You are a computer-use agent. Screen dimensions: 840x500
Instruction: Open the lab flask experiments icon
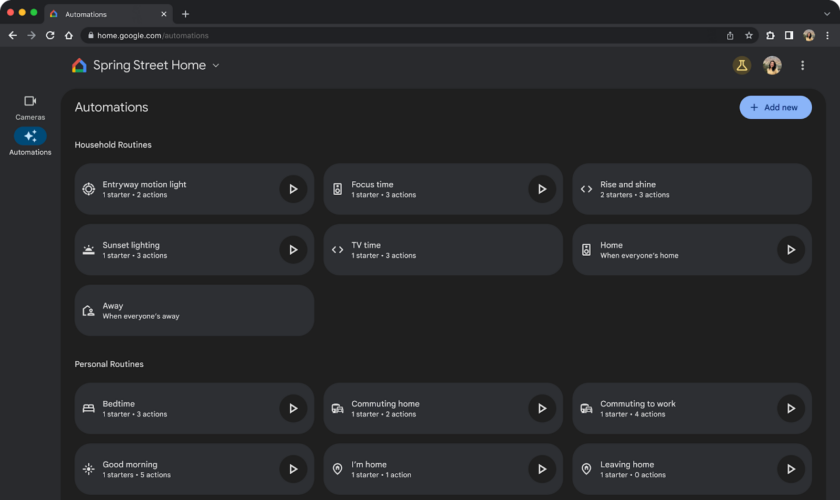point(741,66)
